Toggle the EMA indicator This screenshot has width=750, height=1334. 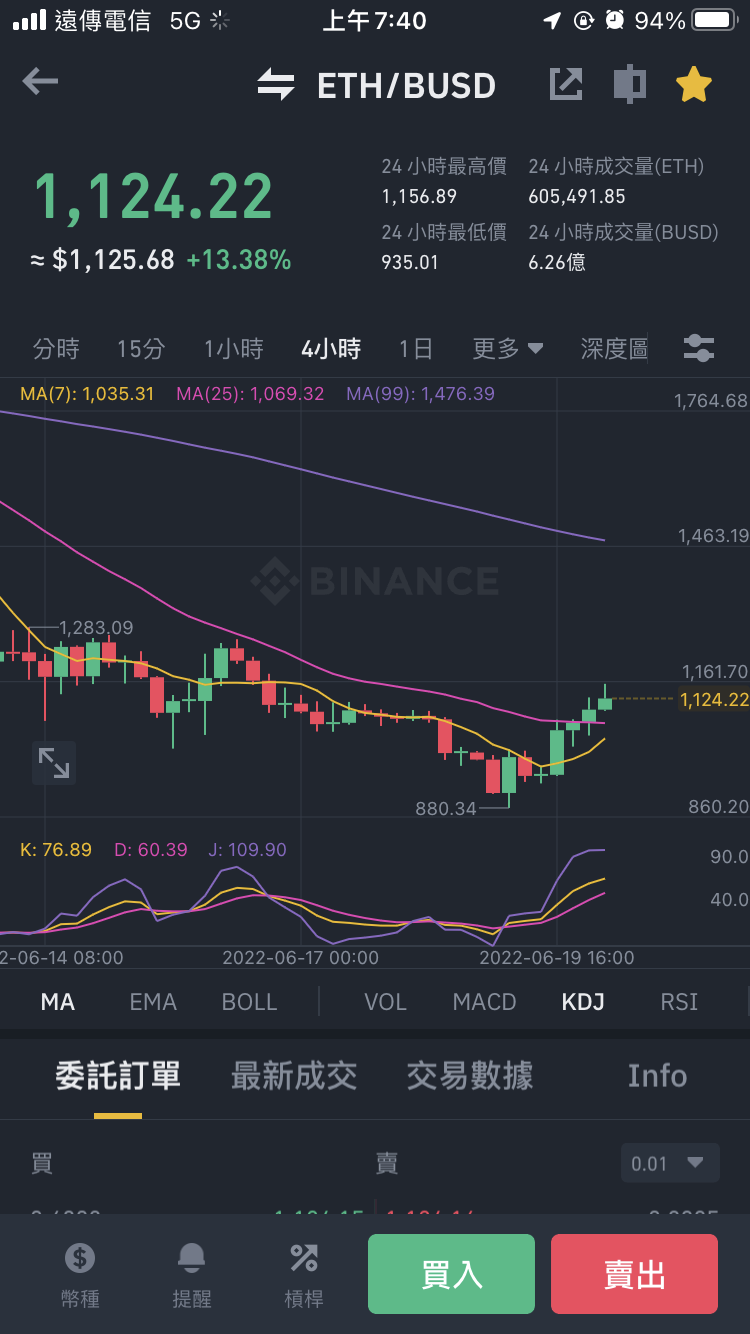pyautogui.click(x=153, y=1002)
